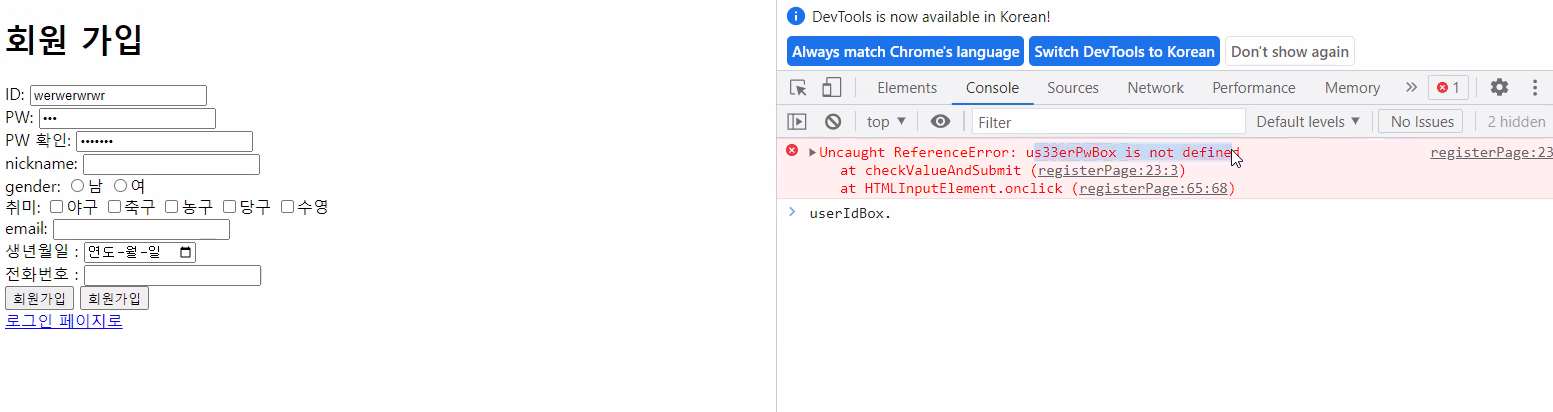Check the 농구 hobby checkbox
Viewport: 1553px width, 412px height.
click(x=172, y=207)
